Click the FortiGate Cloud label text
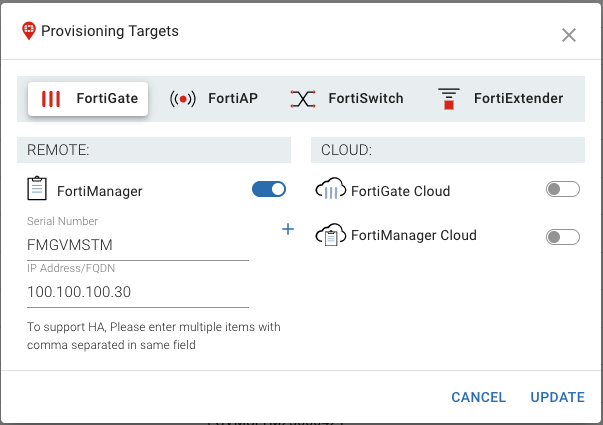This screenshot has height=425, width=603. 400,191
